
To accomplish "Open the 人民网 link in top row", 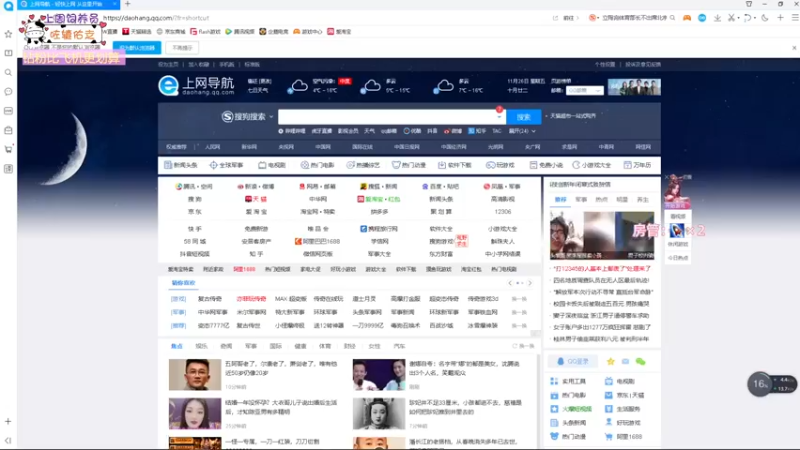I will tap(212, 147).
